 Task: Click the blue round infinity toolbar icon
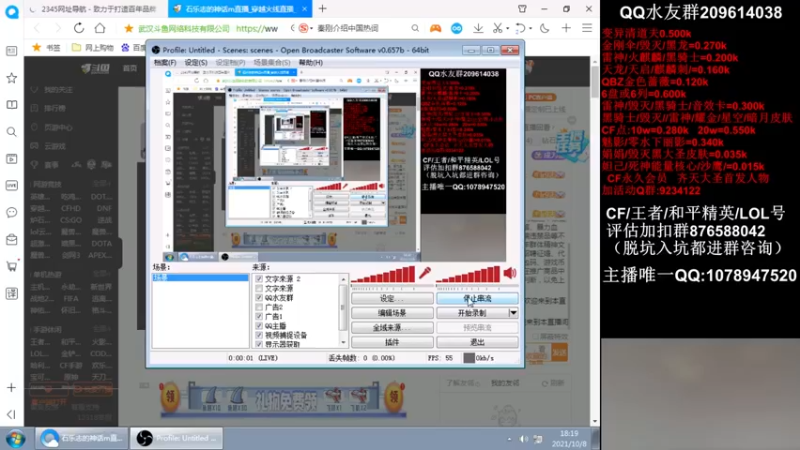tap(457, 28)
